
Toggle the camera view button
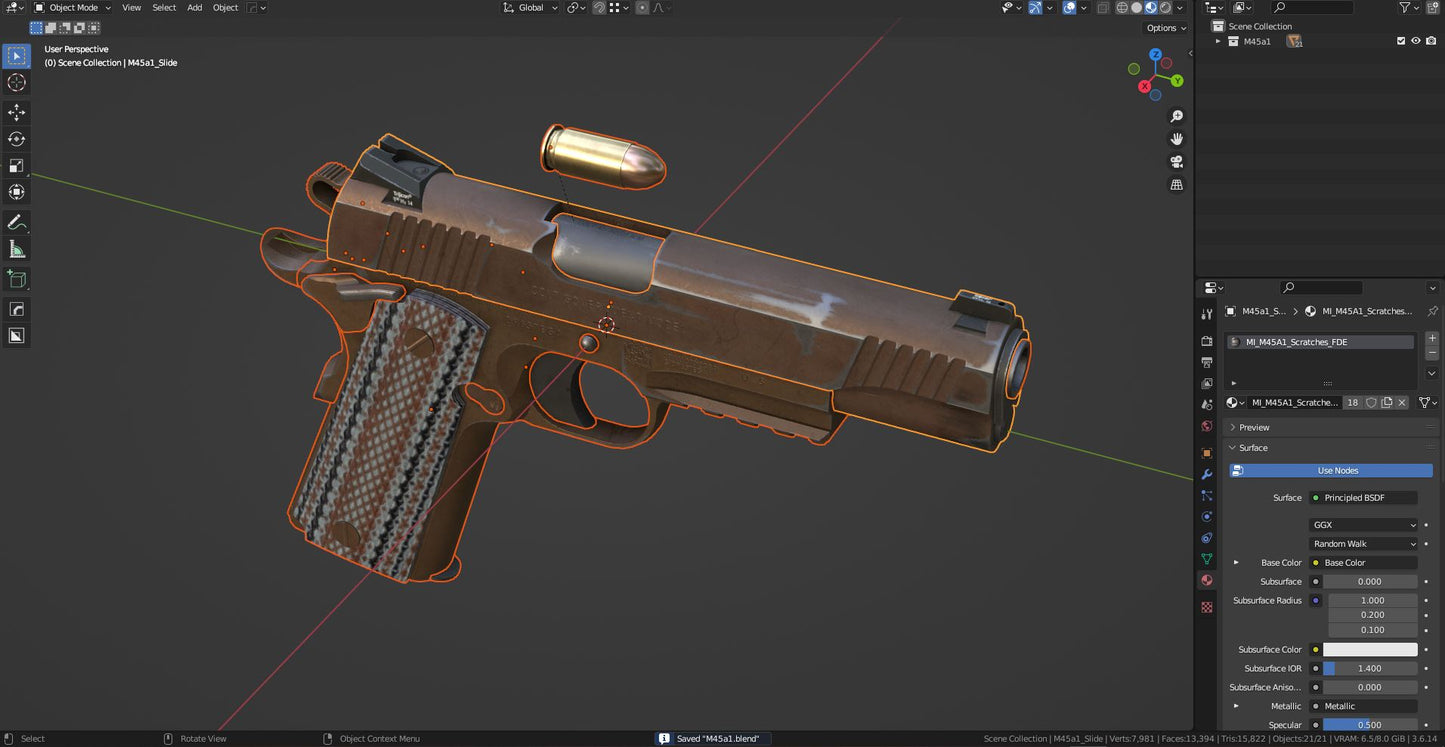pyautogui.click(x=1177, y=162)
